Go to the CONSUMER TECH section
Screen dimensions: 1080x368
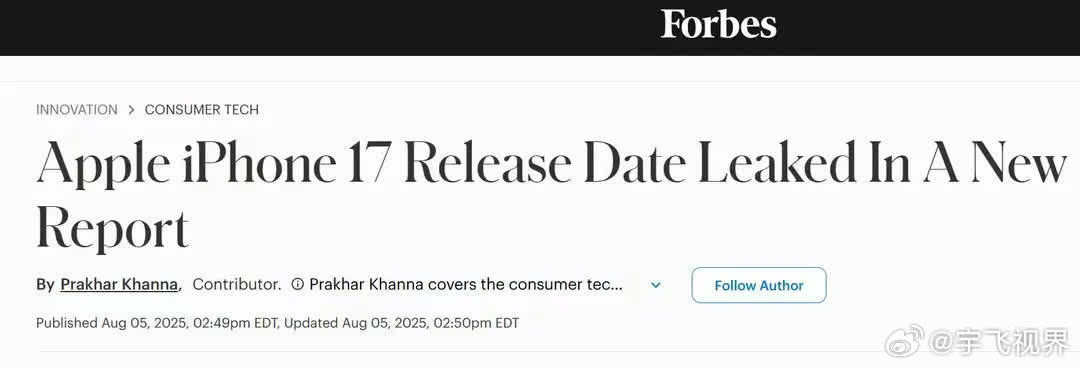(202, 110)
